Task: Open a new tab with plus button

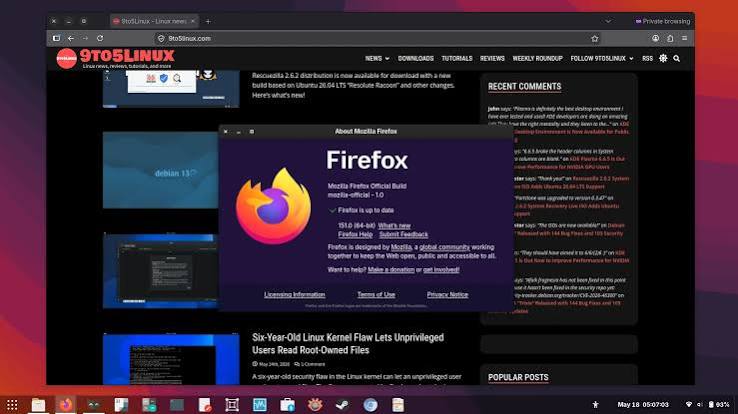Action: [x=208, y=21]
